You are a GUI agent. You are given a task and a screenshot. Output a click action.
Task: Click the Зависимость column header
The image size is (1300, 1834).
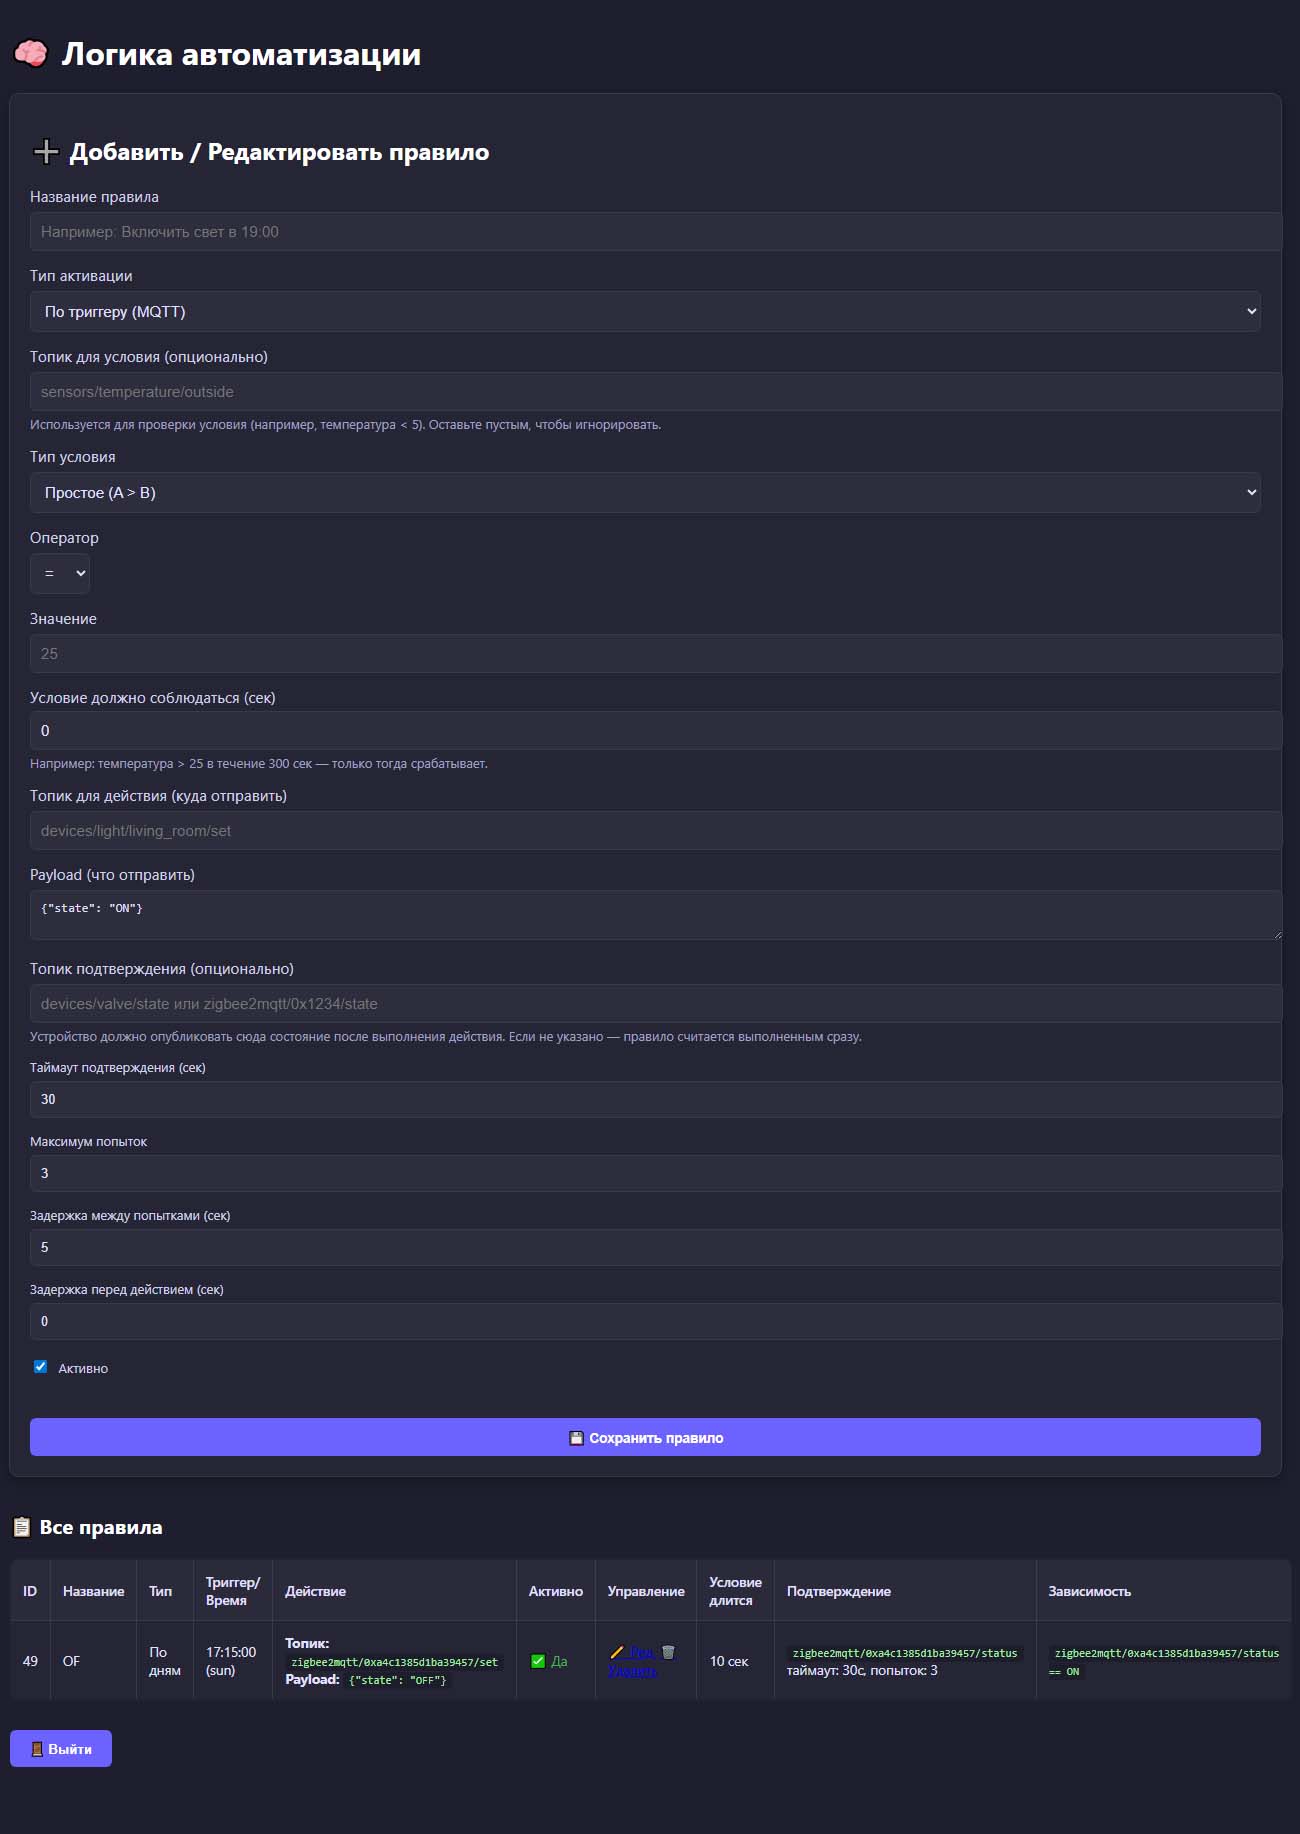tap(1089, 1591)
